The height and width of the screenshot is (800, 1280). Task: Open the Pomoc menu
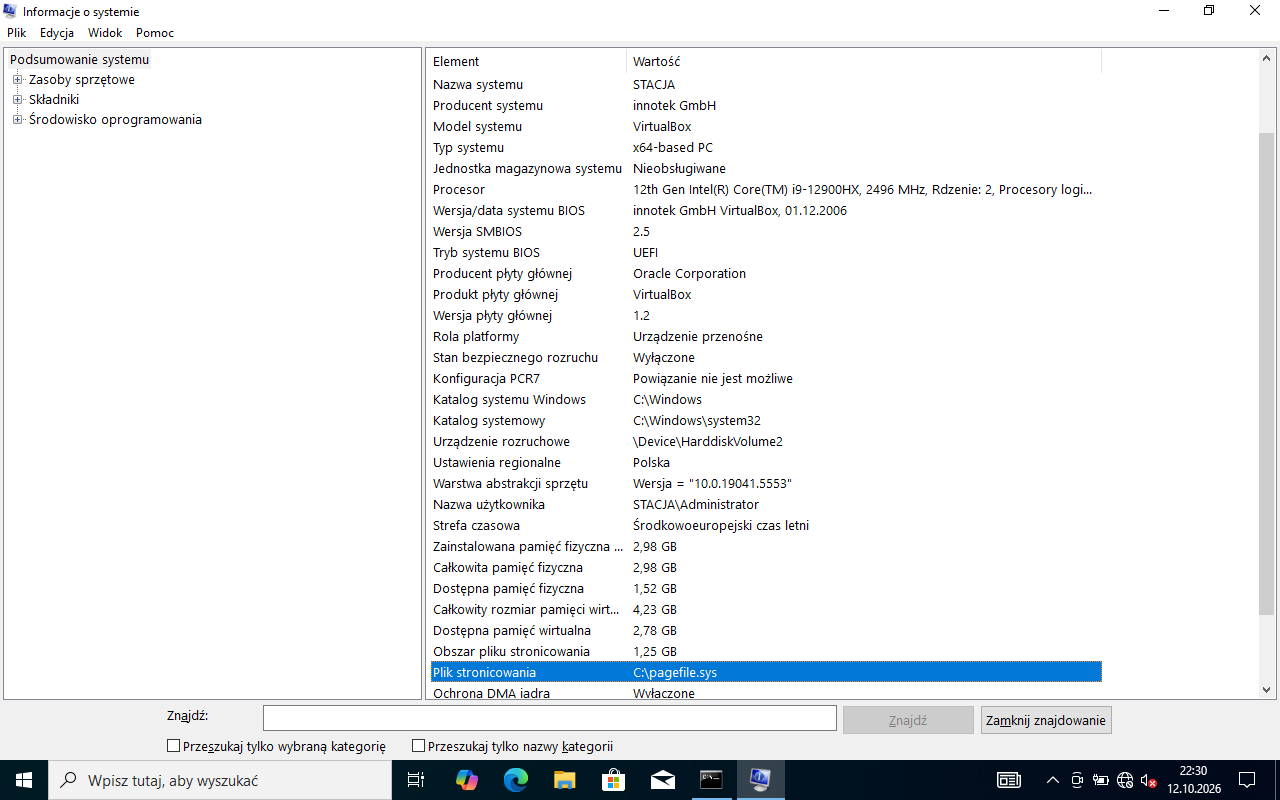[155, 33]
